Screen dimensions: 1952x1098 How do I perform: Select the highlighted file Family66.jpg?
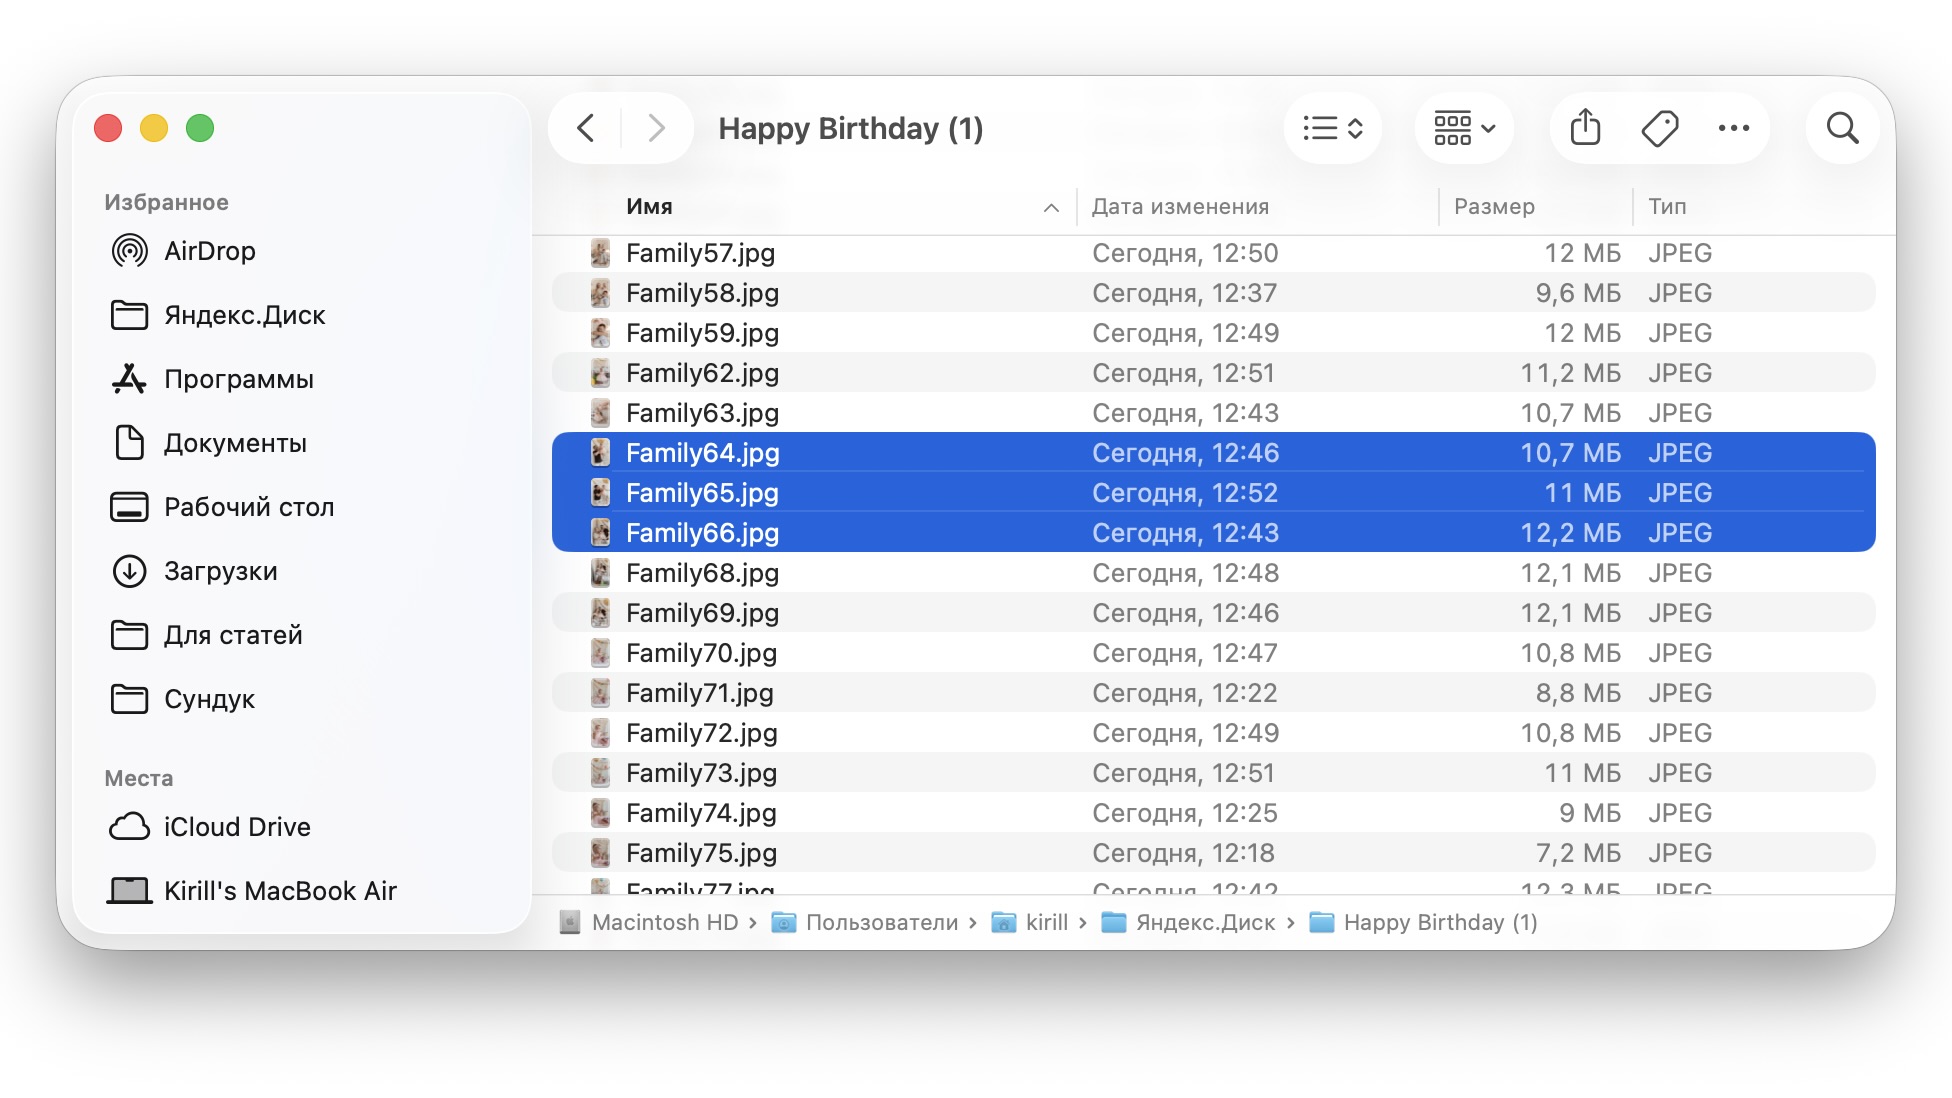(x=1213, y=533)
